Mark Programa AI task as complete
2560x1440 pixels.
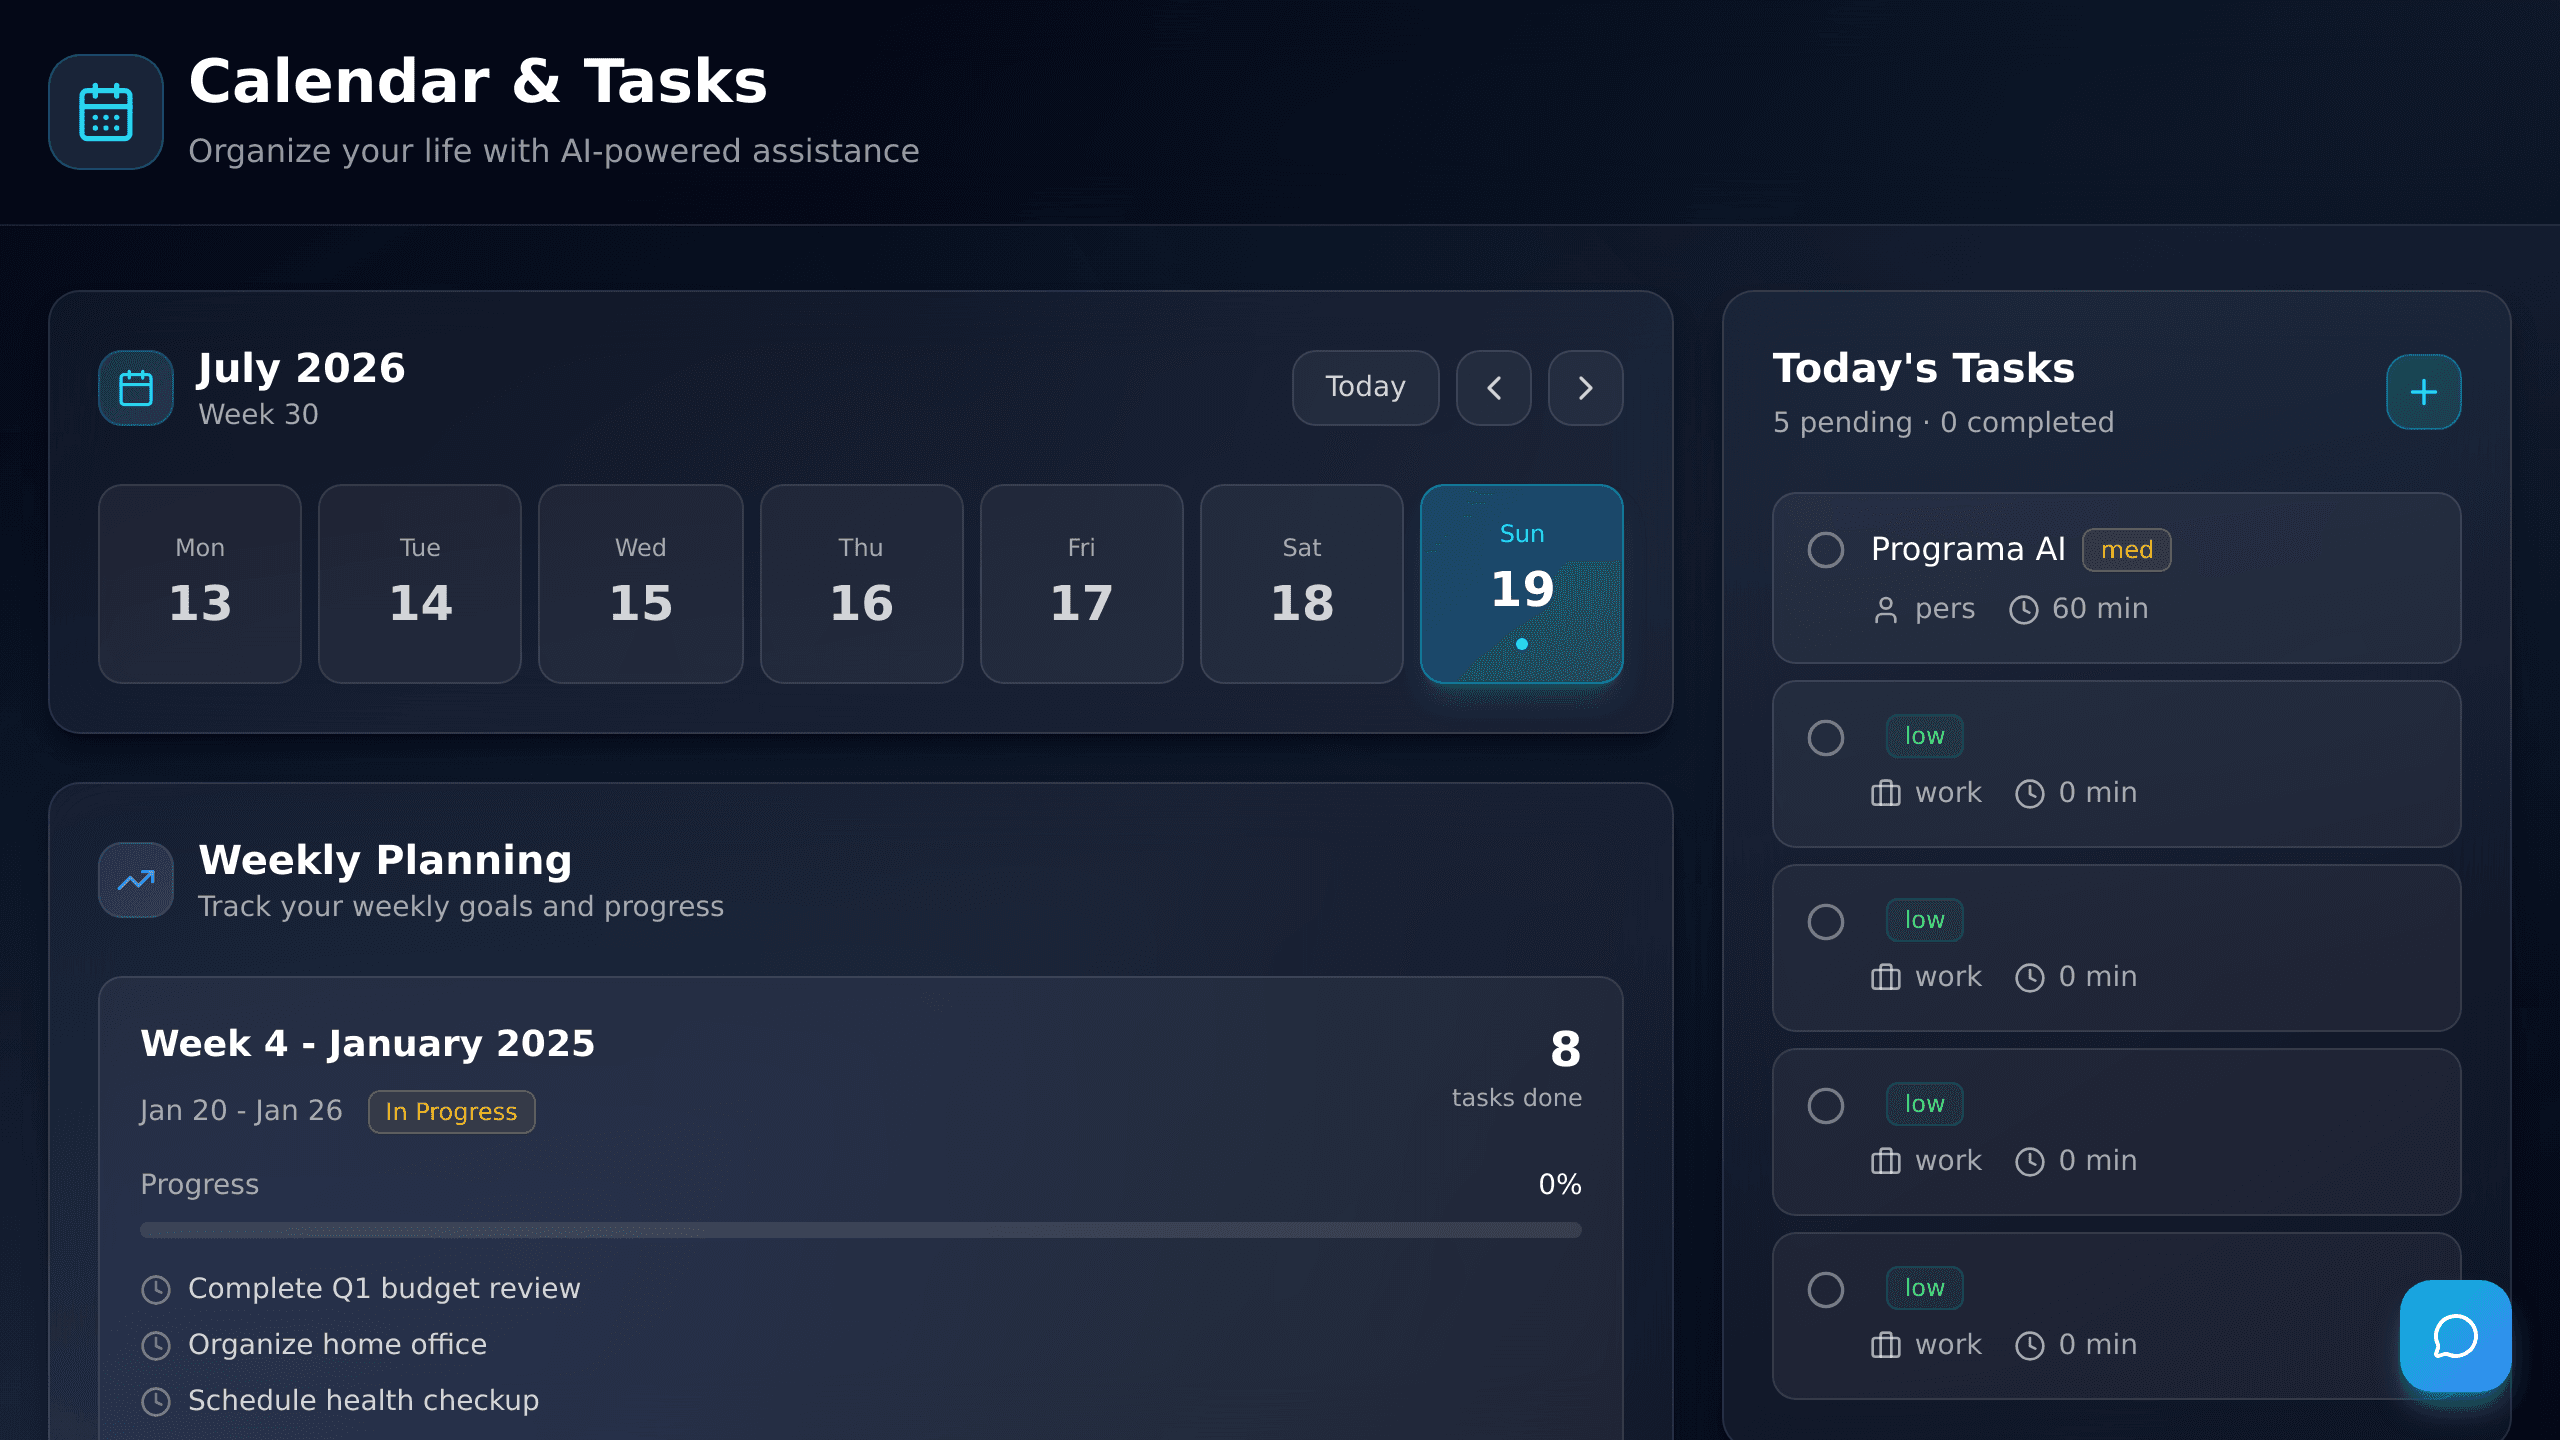[1826, 550]
